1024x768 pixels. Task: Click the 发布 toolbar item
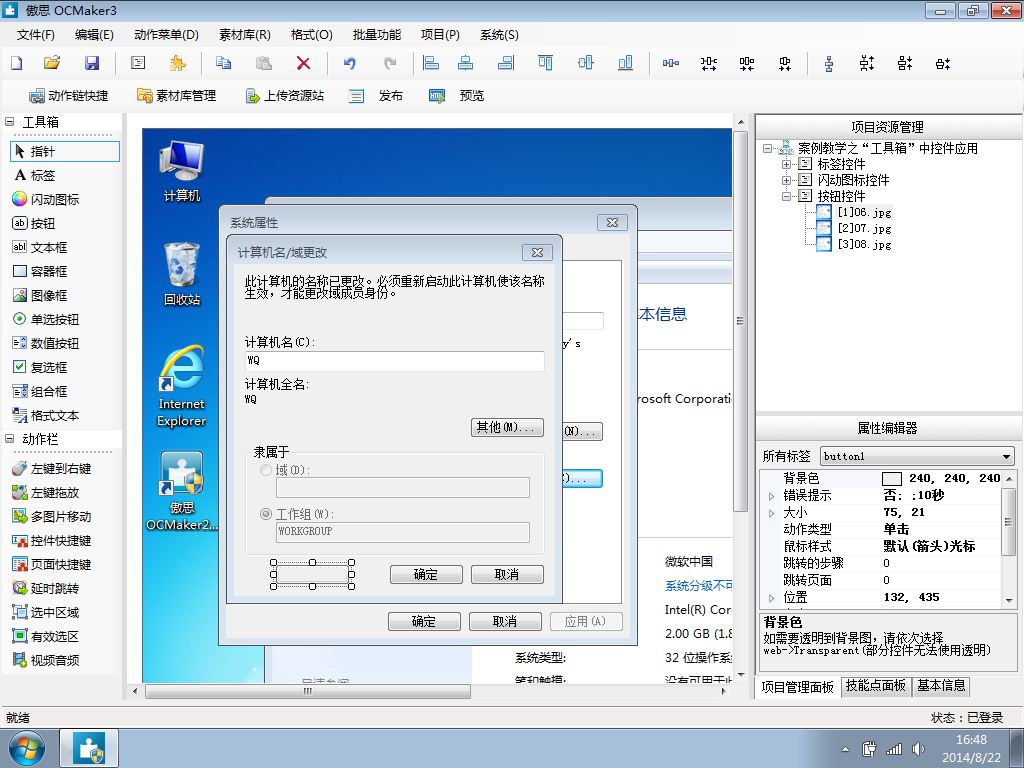(376, 96)
